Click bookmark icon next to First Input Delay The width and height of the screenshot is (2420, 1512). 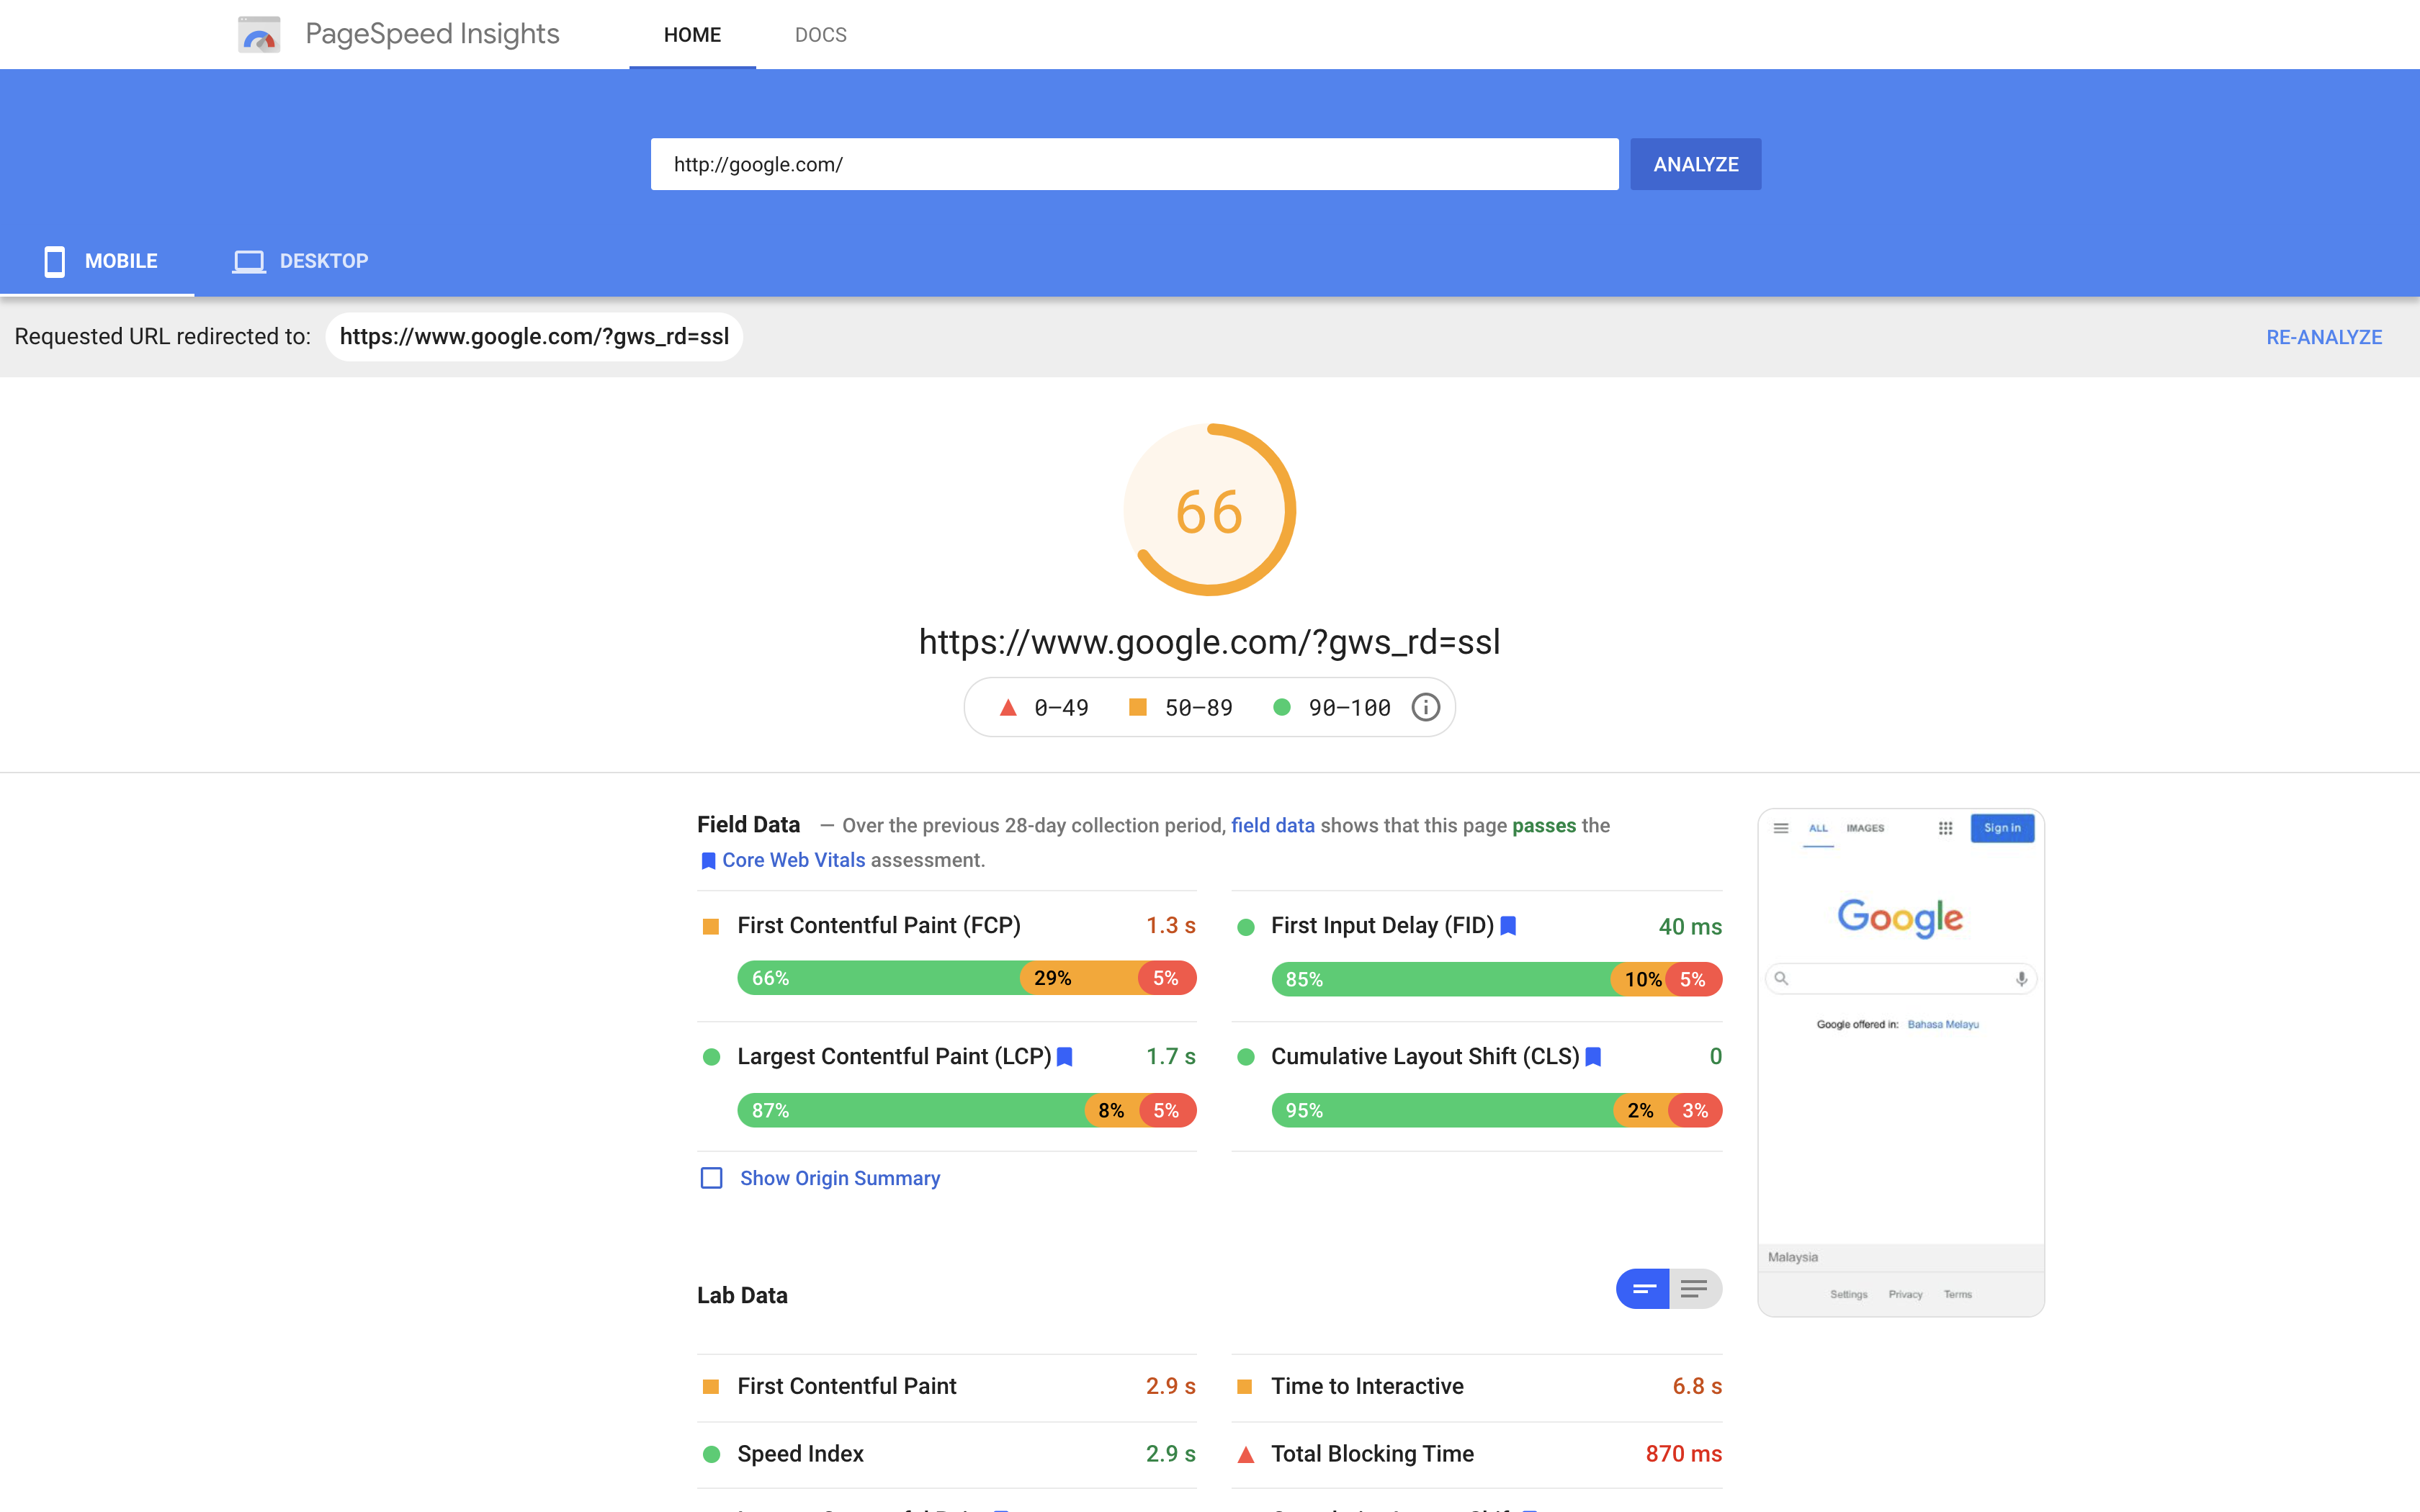point(1508,926)
